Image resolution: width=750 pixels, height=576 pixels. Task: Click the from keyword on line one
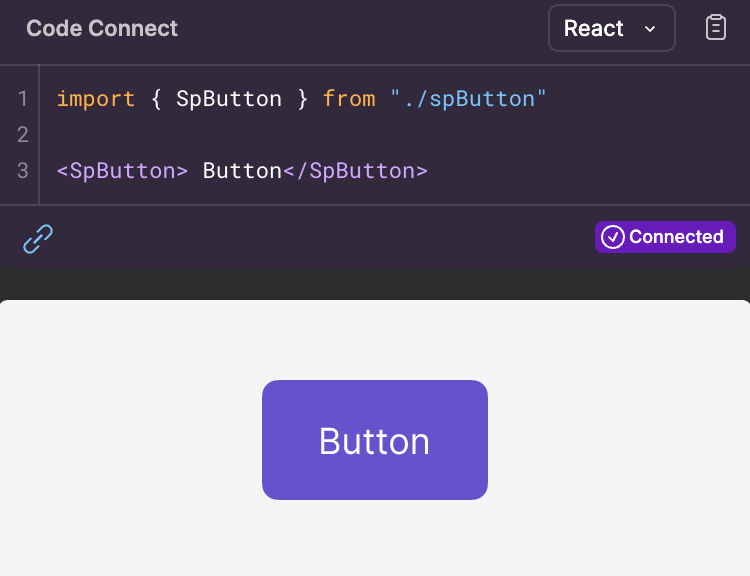[x=349, y=99]
